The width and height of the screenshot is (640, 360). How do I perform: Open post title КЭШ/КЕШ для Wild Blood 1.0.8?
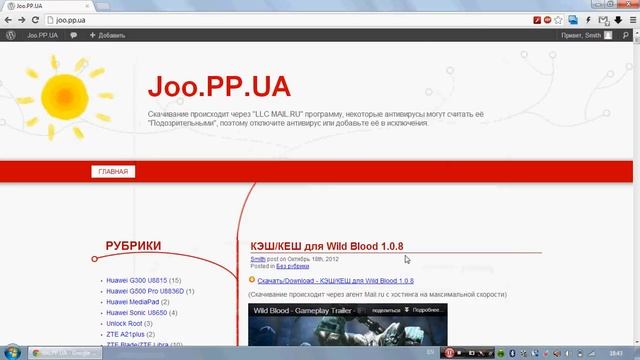coord(327,247)
